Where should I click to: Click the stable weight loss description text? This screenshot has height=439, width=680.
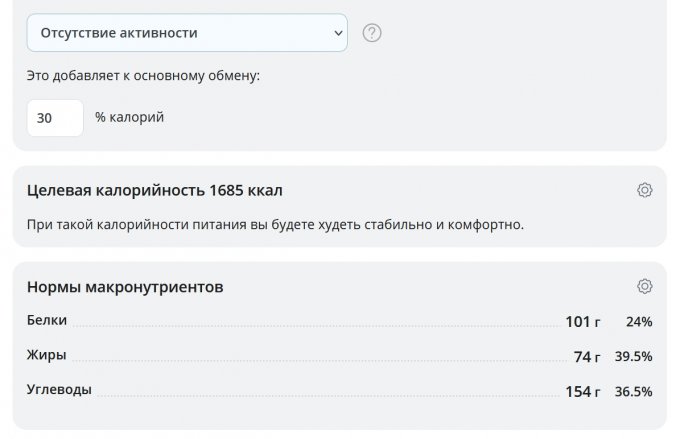point(275,224)
